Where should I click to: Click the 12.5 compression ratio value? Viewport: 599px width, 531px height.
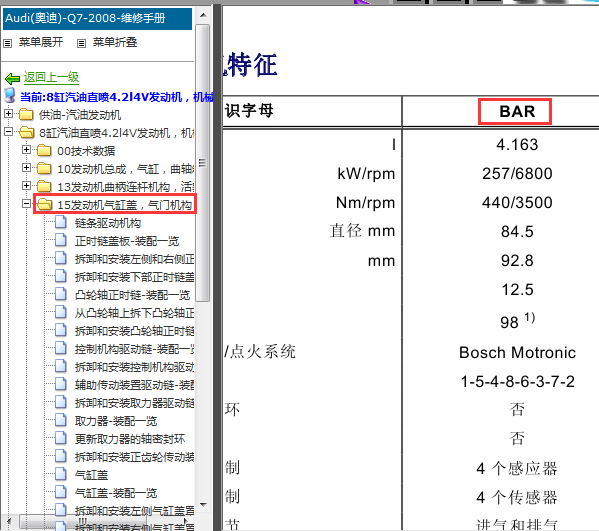pos(517,290)
